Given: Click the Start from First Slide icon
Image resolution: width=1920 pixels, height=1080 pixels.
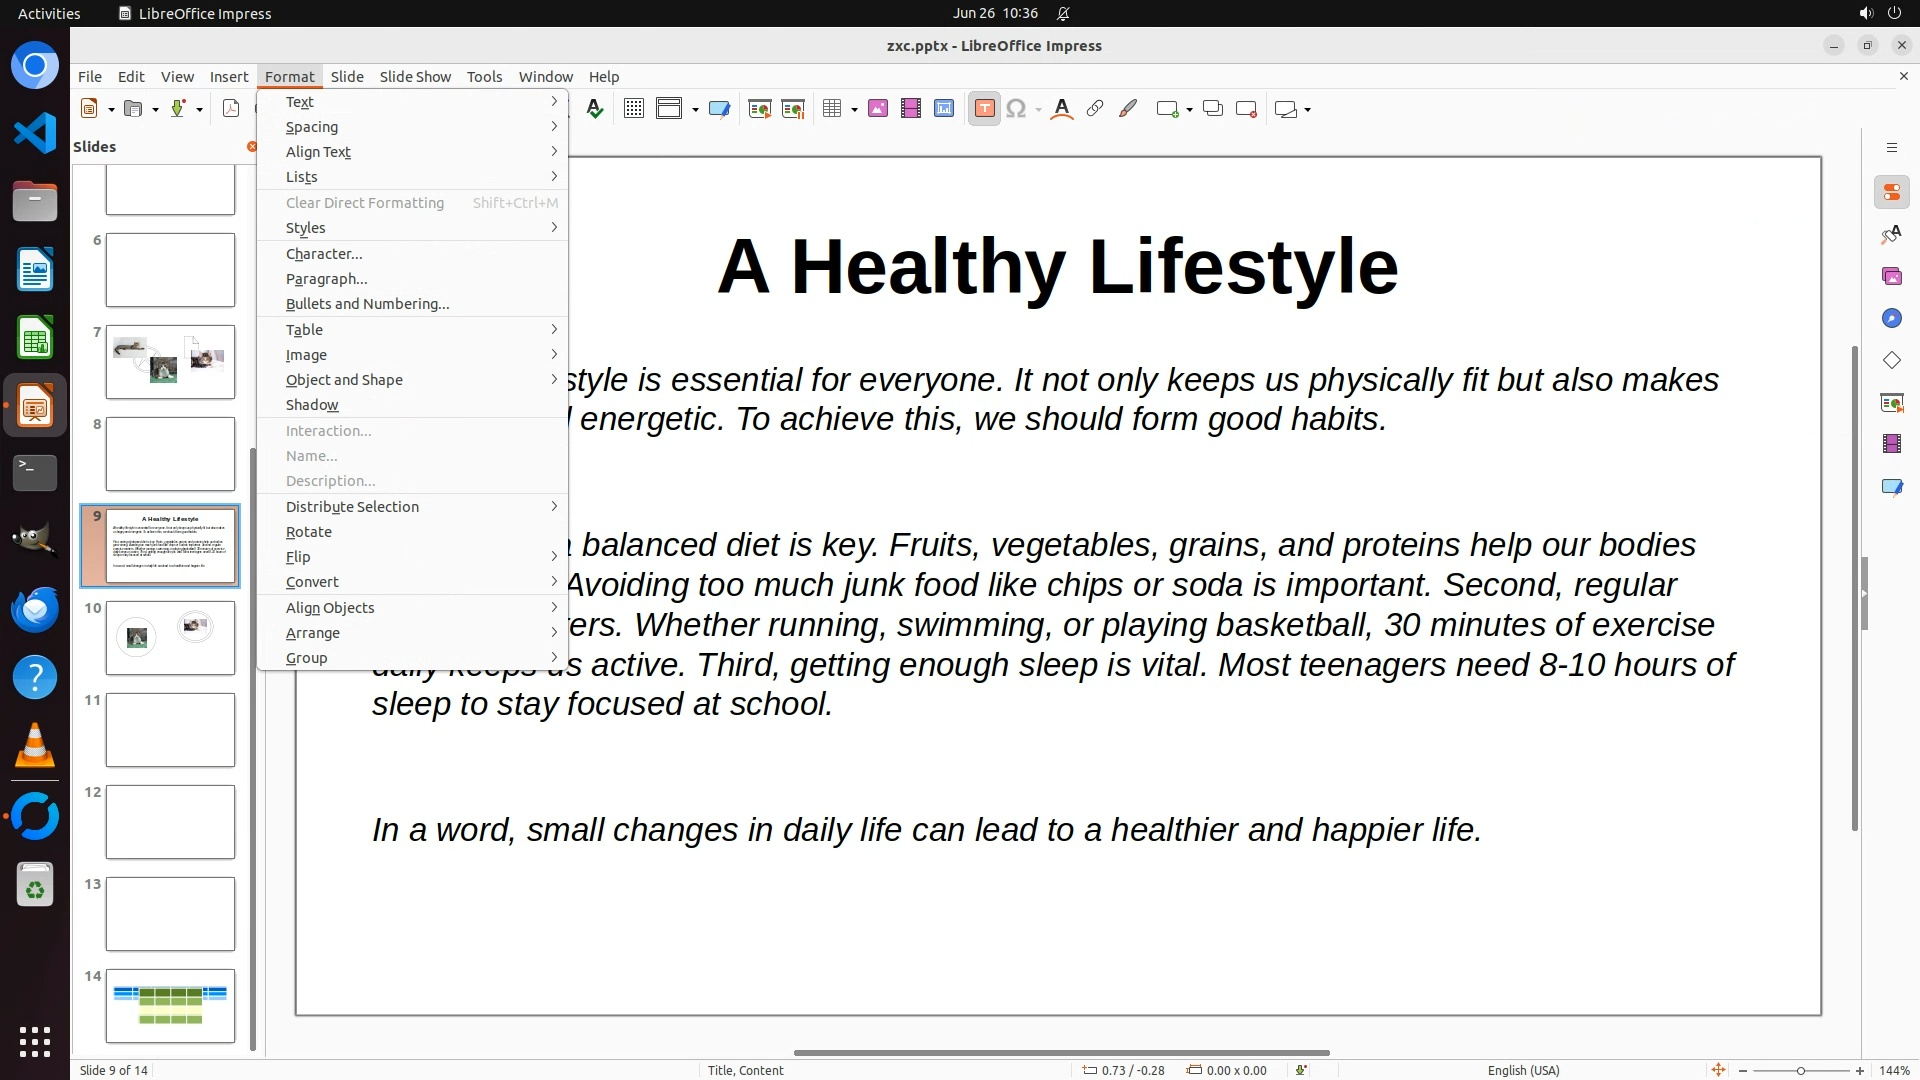Looking at the screenshot, I should (760, 109).
